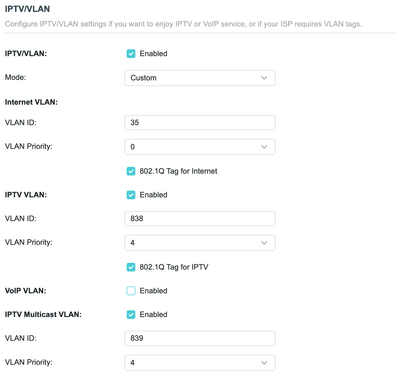The width and height of the screenshot is (400, 378).
Task: Click the VoIP VLAN label
Action: coord(26,291)
